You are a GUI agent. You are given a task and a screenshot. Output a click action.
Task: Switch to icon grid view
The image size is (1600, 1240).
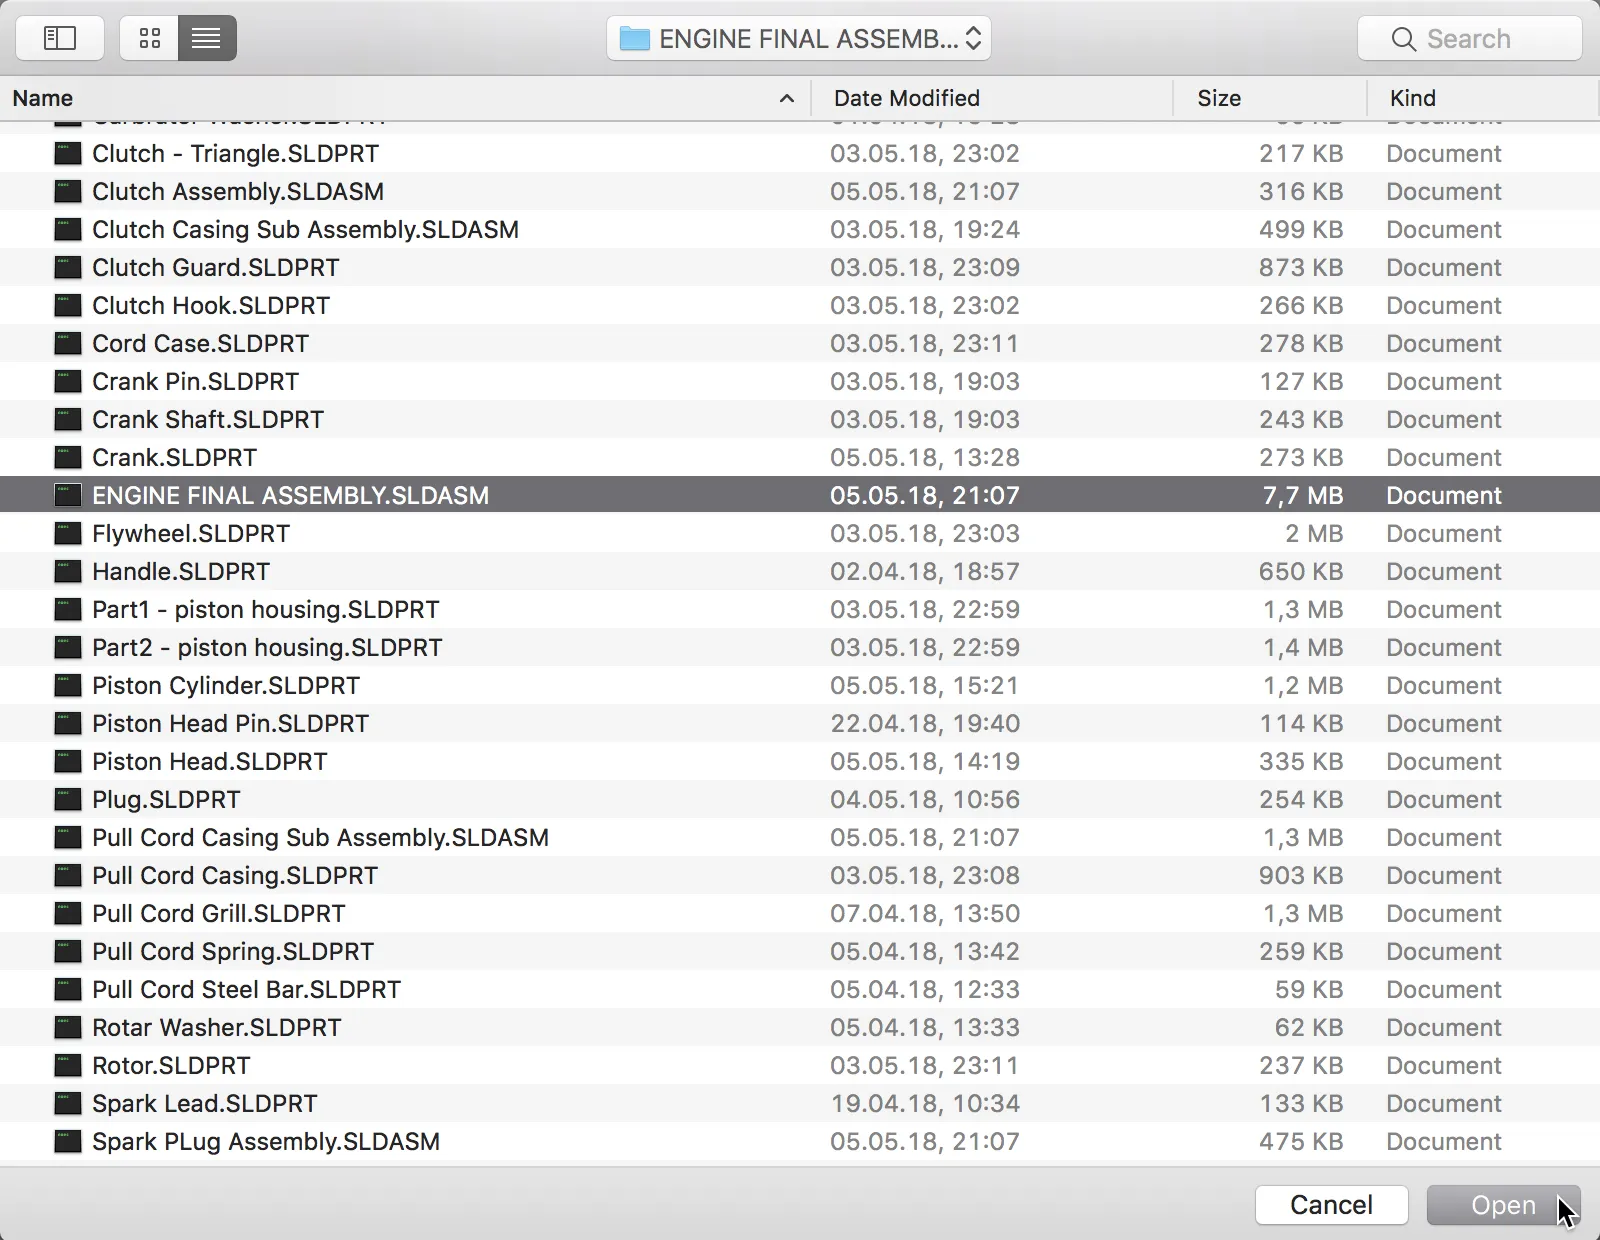[149, 38]
